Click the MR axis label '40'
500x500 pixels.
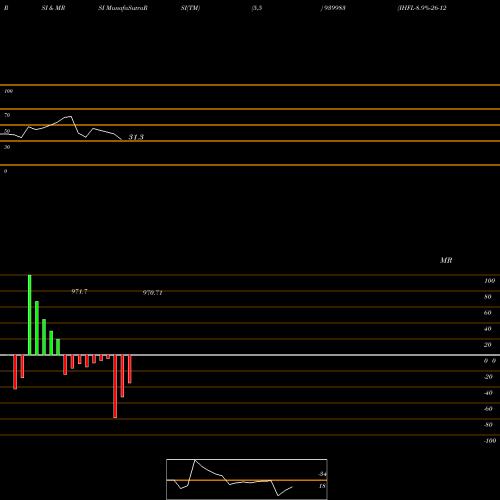(488, 329)
